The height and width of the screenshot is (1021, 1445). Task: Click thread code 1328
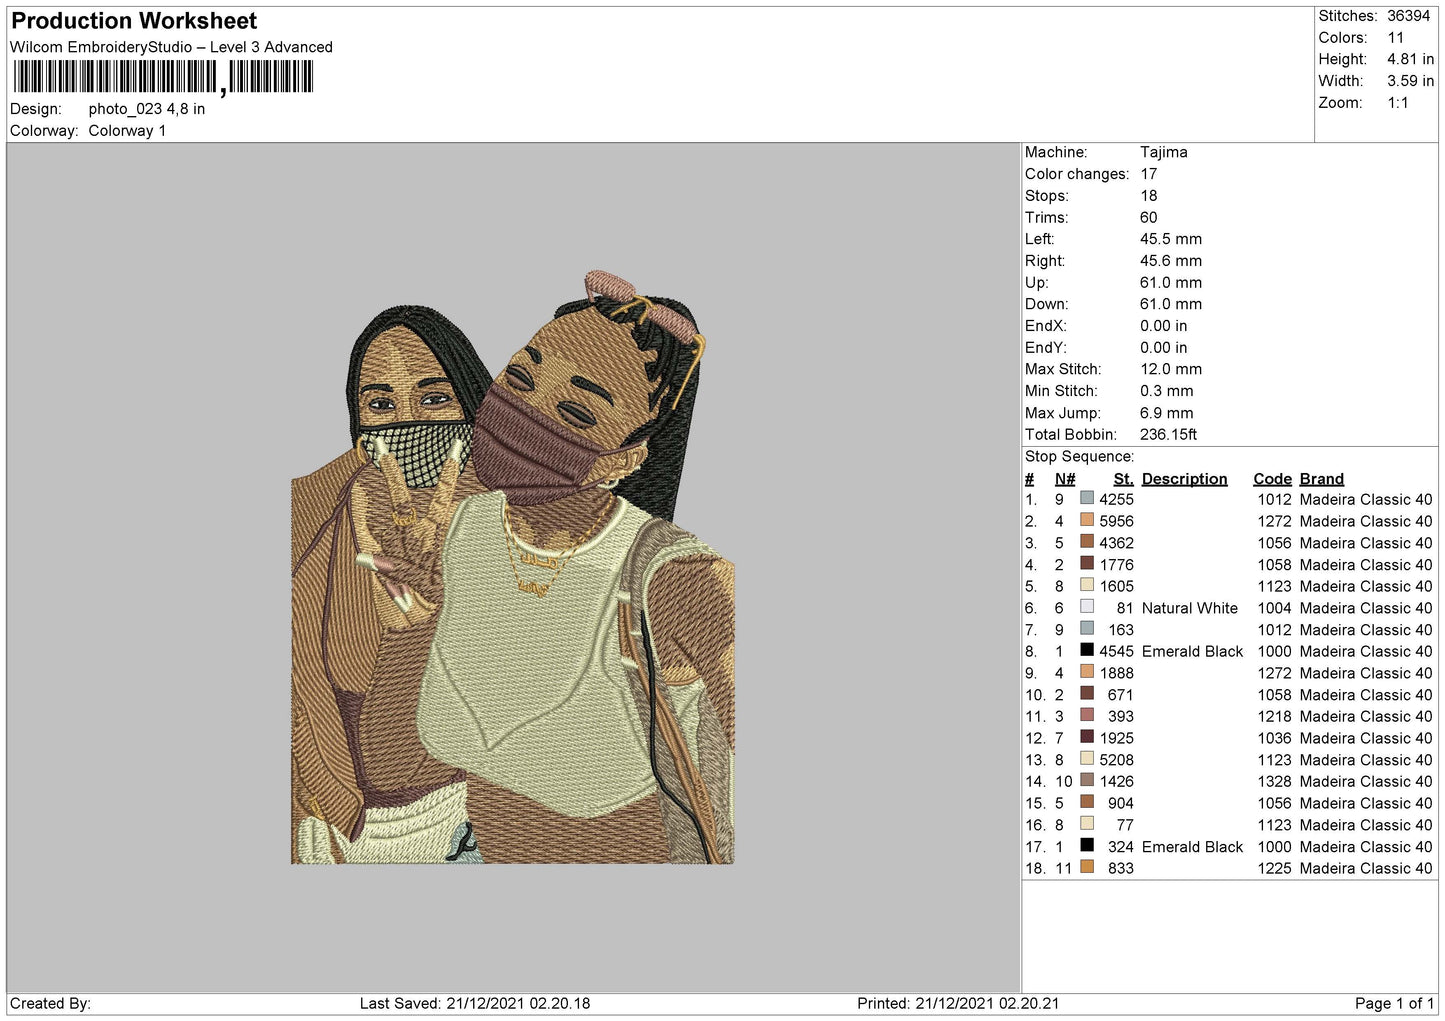[x=1275, y=782]
